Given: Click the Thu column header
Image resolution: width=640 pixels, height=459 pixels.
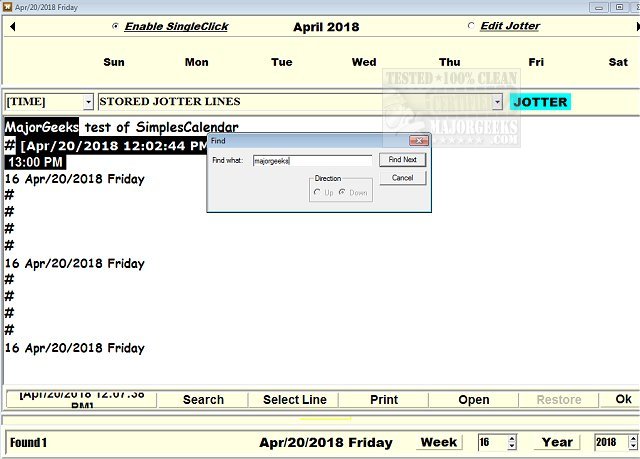Looking at the screenshot, I should [x=449, y=62].
